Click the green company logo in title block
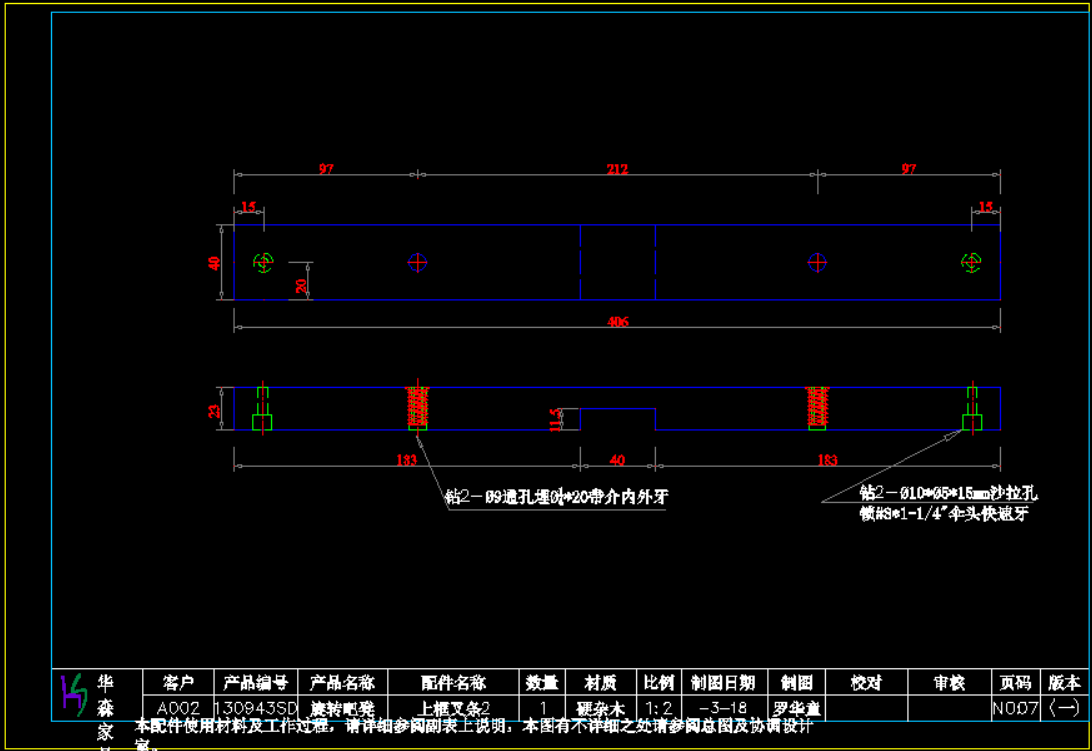1092x751 pixels. [73, 693]
